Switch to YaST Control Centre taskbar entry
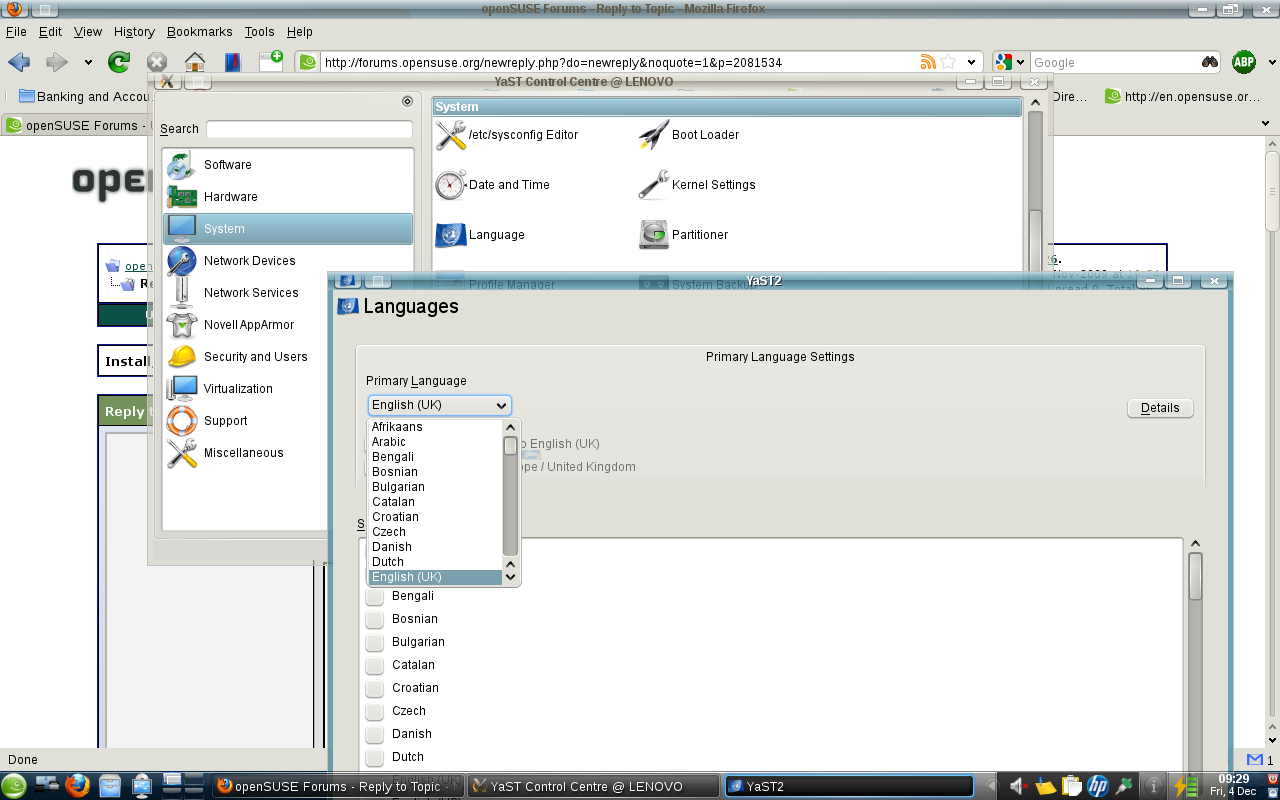Screen dimensions: 1280x800 [x=595, y=786]
